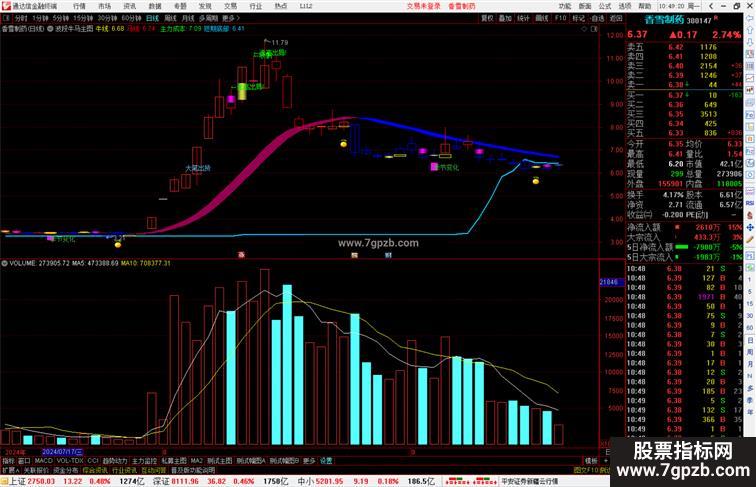Switch chart to 15分钟 period
Viewport: 756px width, 487px height.
(83, 18)
